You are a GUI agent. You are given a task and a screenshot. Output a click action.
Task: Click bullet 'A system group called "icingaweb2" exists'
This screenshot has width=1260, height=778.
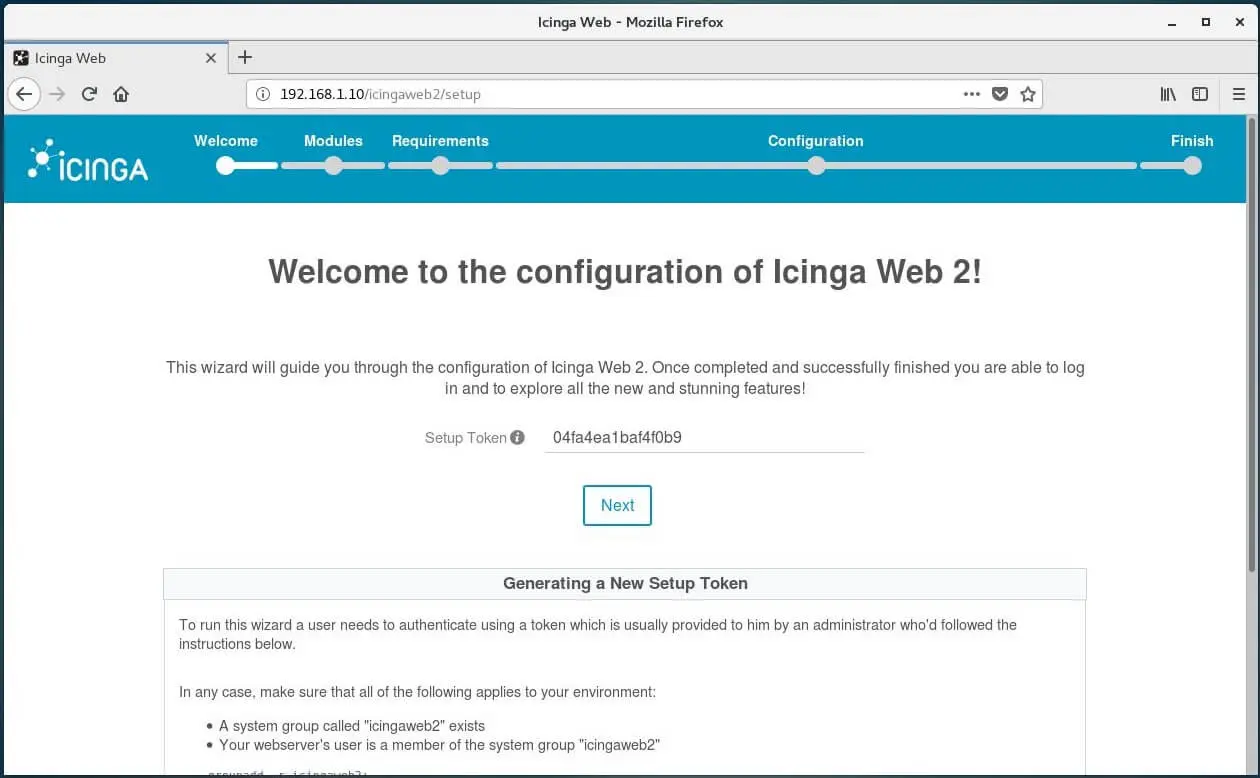352,726
